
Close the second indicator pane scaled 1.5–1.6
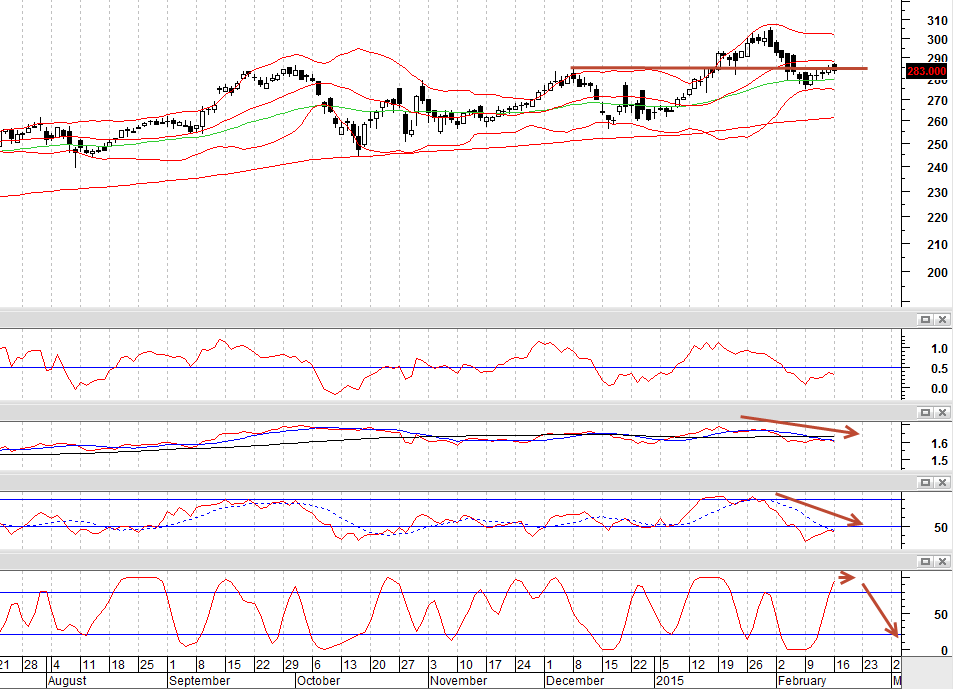click(942, 413)
